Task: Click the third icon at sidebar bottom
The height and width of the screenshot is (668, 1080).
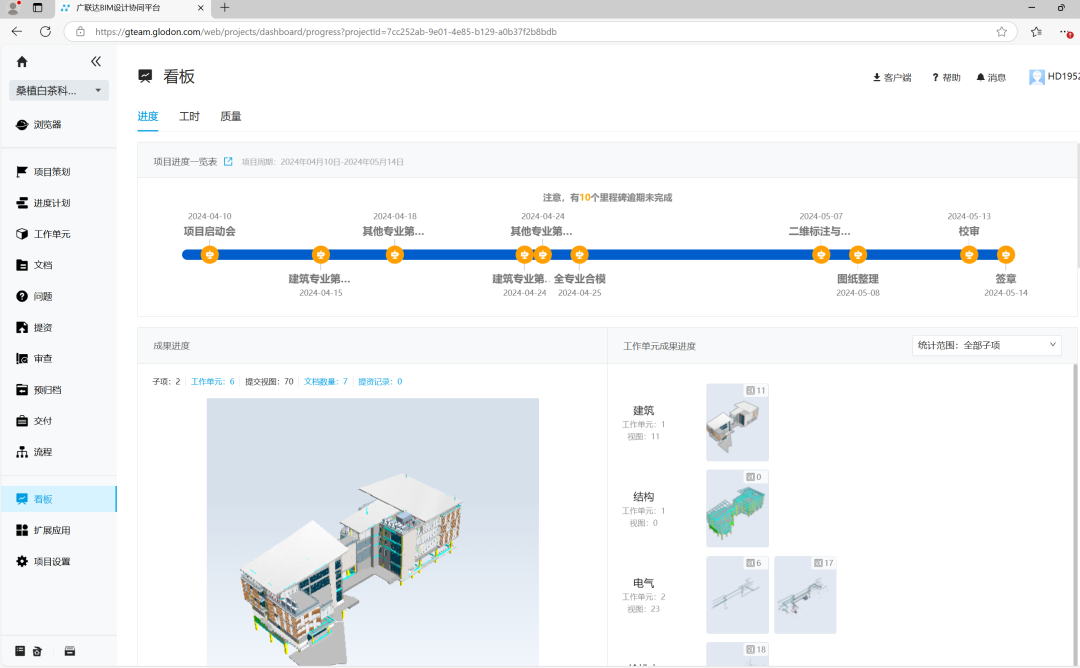Action: 70,651
